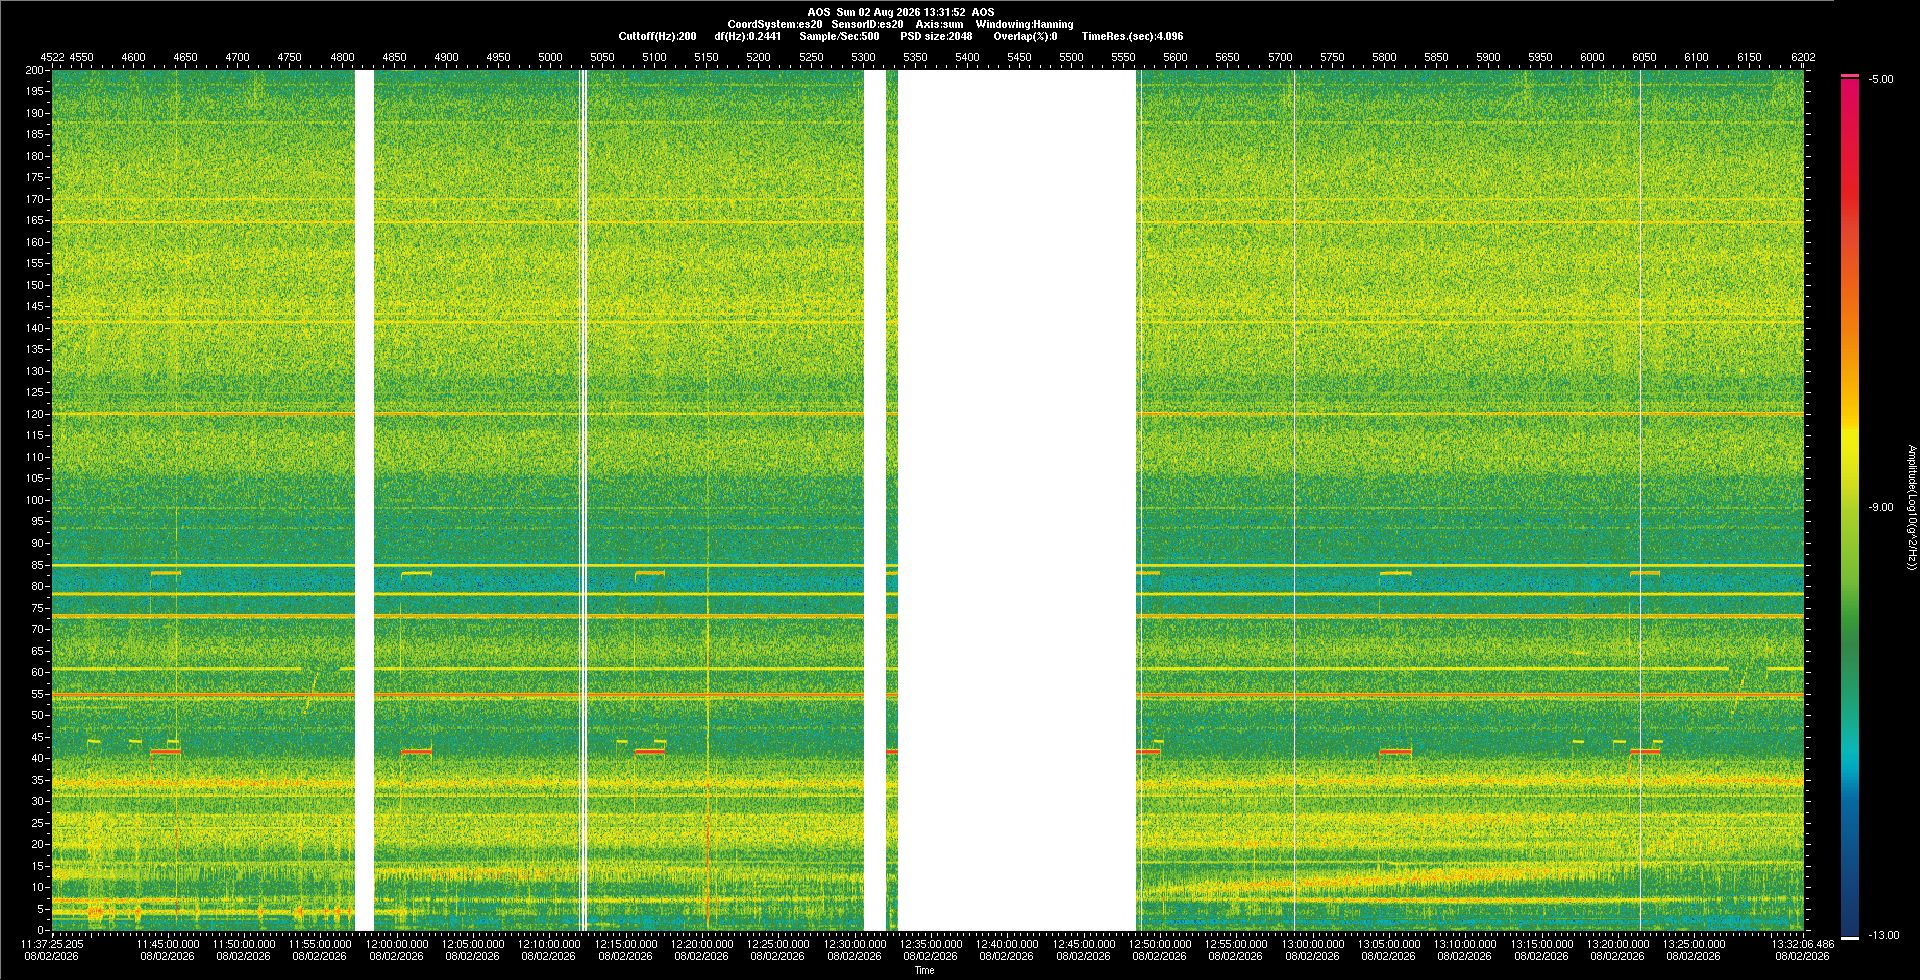Click the AOS date title at top
The image size is (1920, 980).
tap(901, 12)
